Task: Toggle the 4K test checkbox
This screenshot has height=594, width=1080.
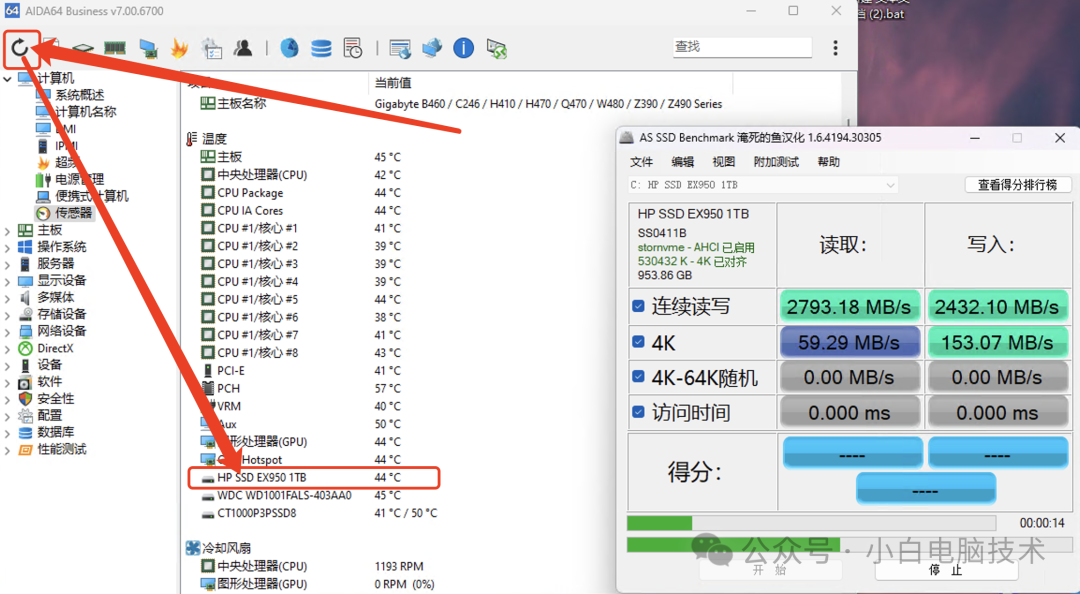Action: click(x=638, y=342)
